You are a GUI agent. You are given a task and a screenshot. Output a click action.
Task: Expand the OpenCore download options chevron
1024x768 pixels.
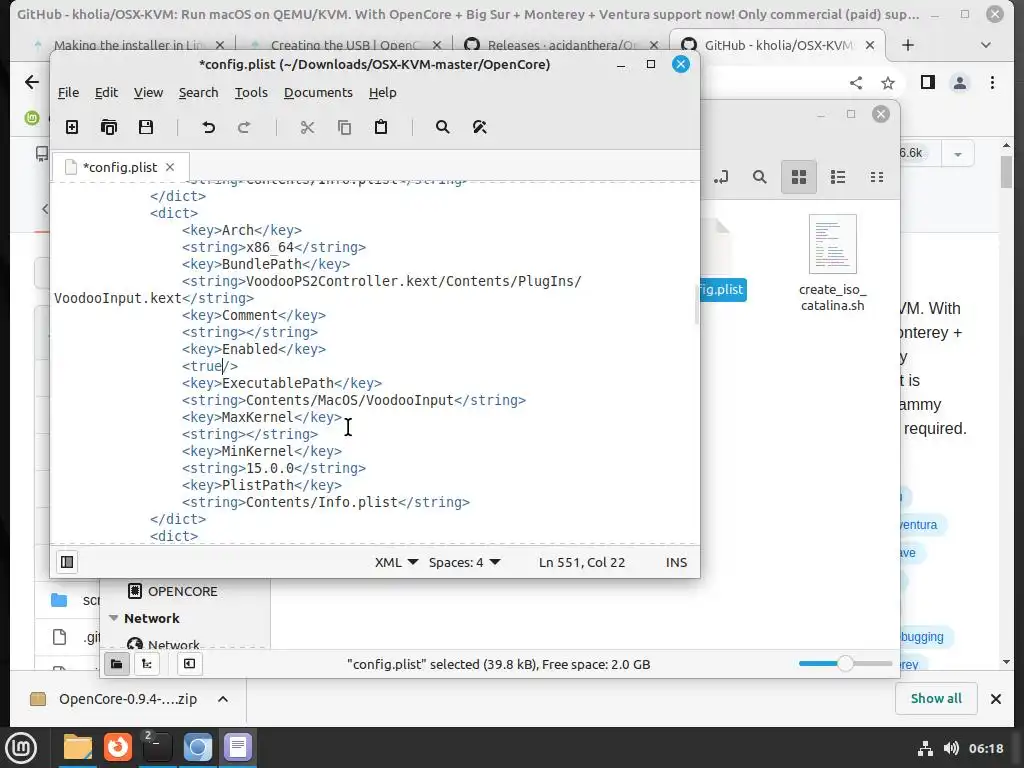[x=223, y=699]
